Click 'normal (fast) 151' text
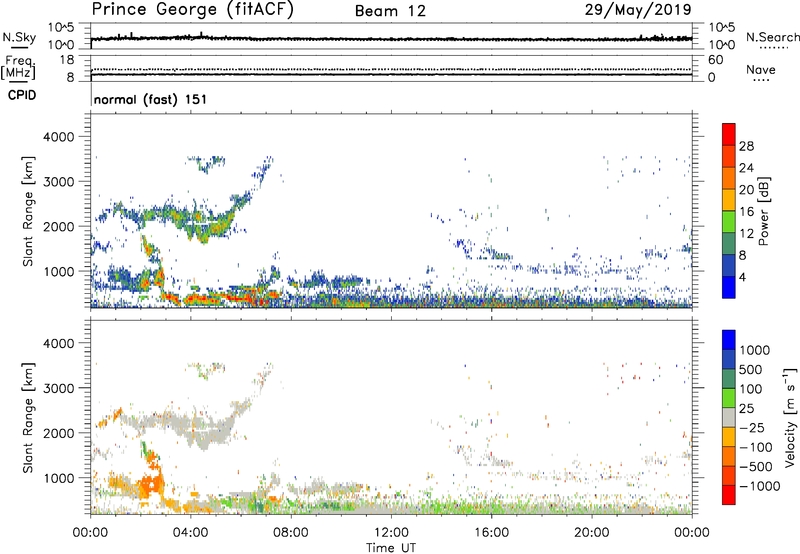800x554 pixels. tap(151, 99)
